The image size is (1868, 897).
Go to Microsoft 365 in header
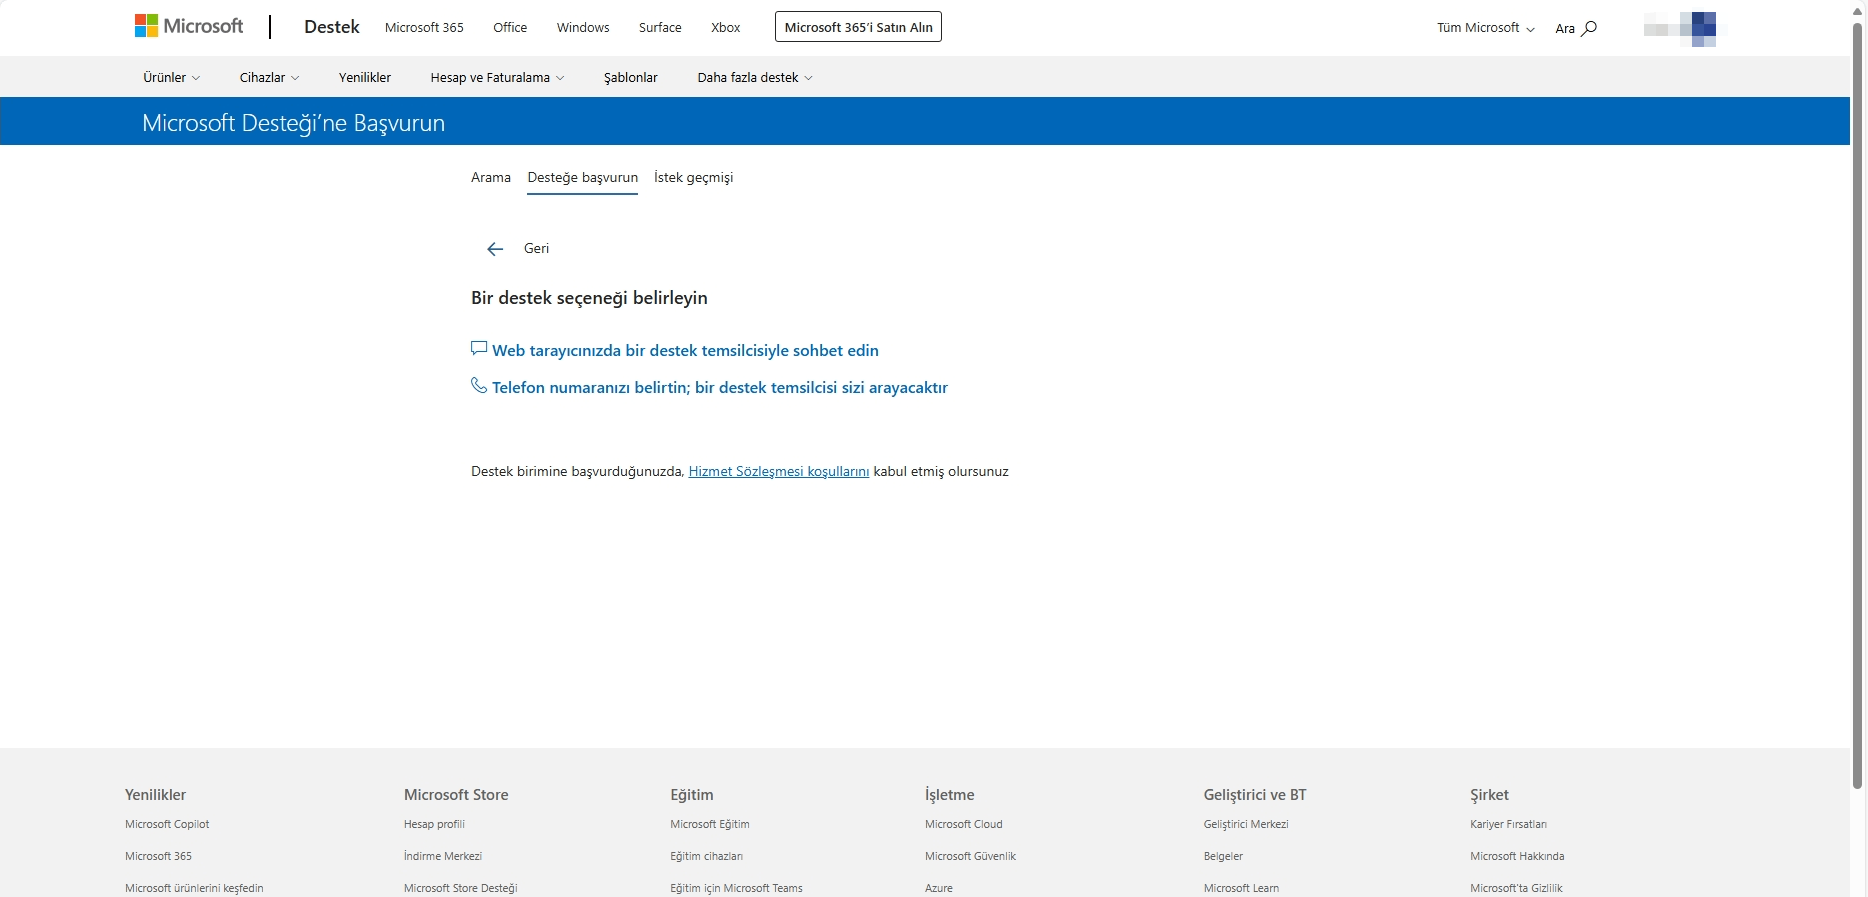coord(424,28)
